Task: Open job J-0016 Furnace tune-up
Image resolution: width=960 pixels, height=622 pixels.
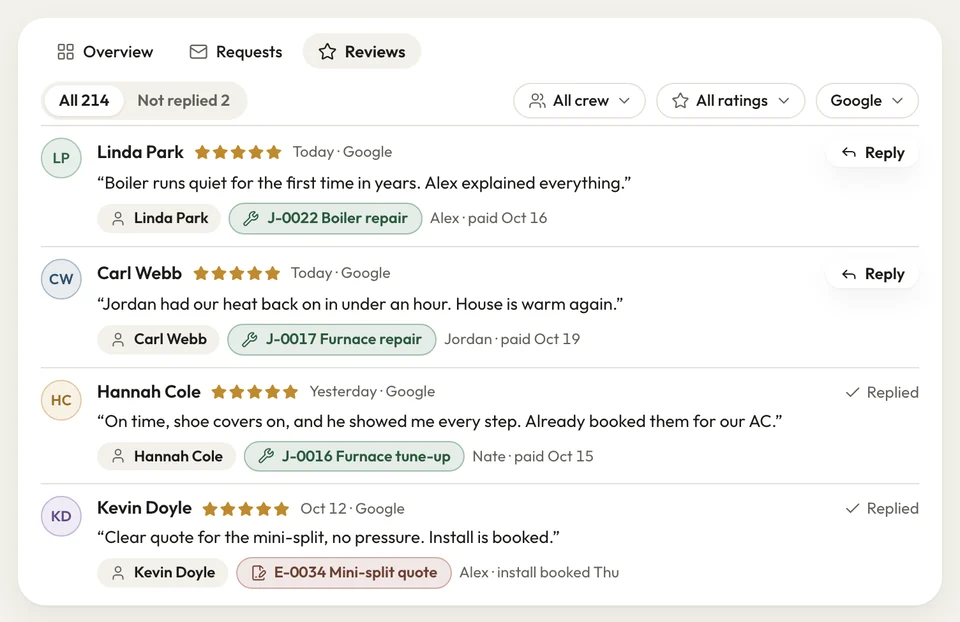Action: click(354, 456)
